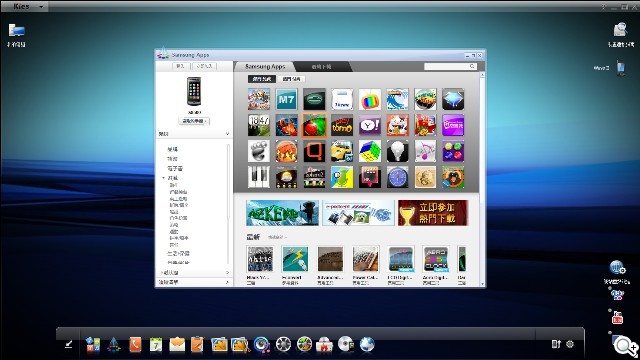Open the rainbow TV app icon
Viewport: 640px width, 360px height.
[x=370, y=99]
